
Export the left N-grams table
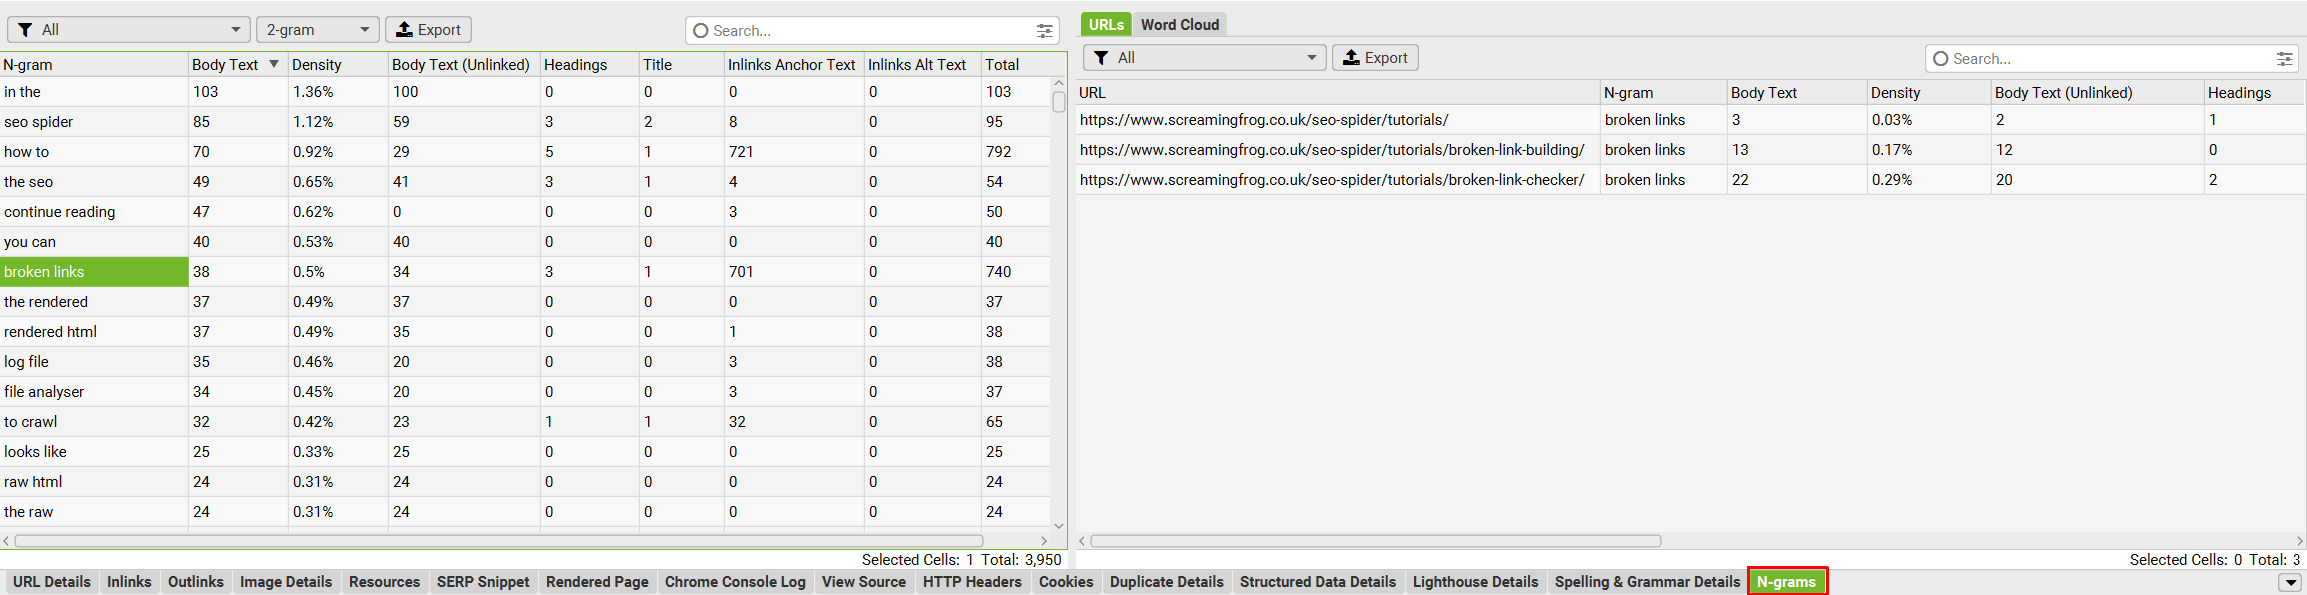(x=428, y=30)
